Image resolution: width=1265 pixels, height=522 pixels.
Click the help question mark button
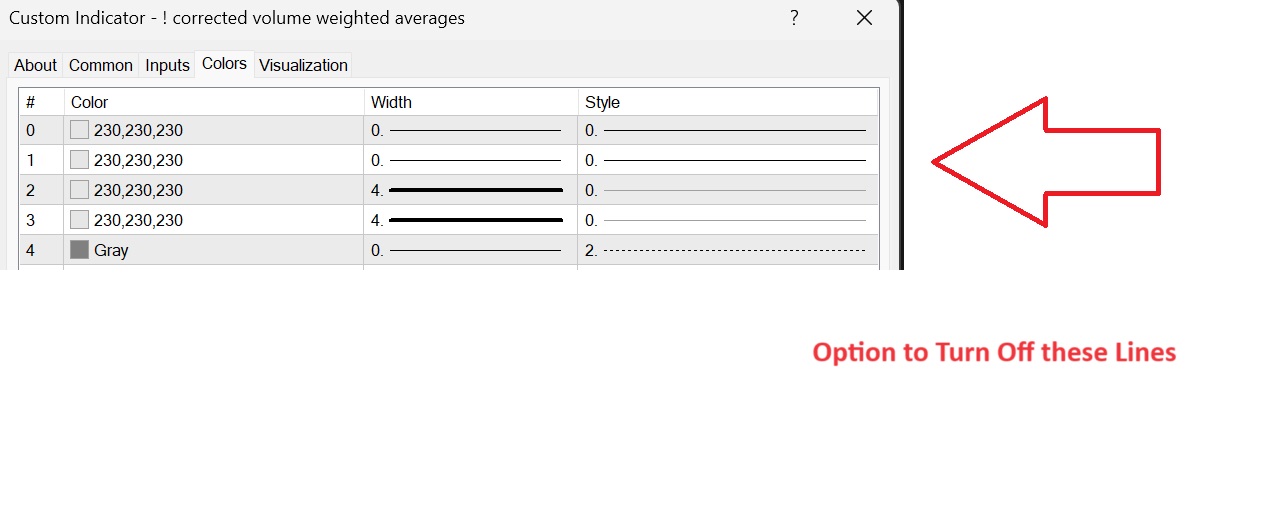point(794,18)
